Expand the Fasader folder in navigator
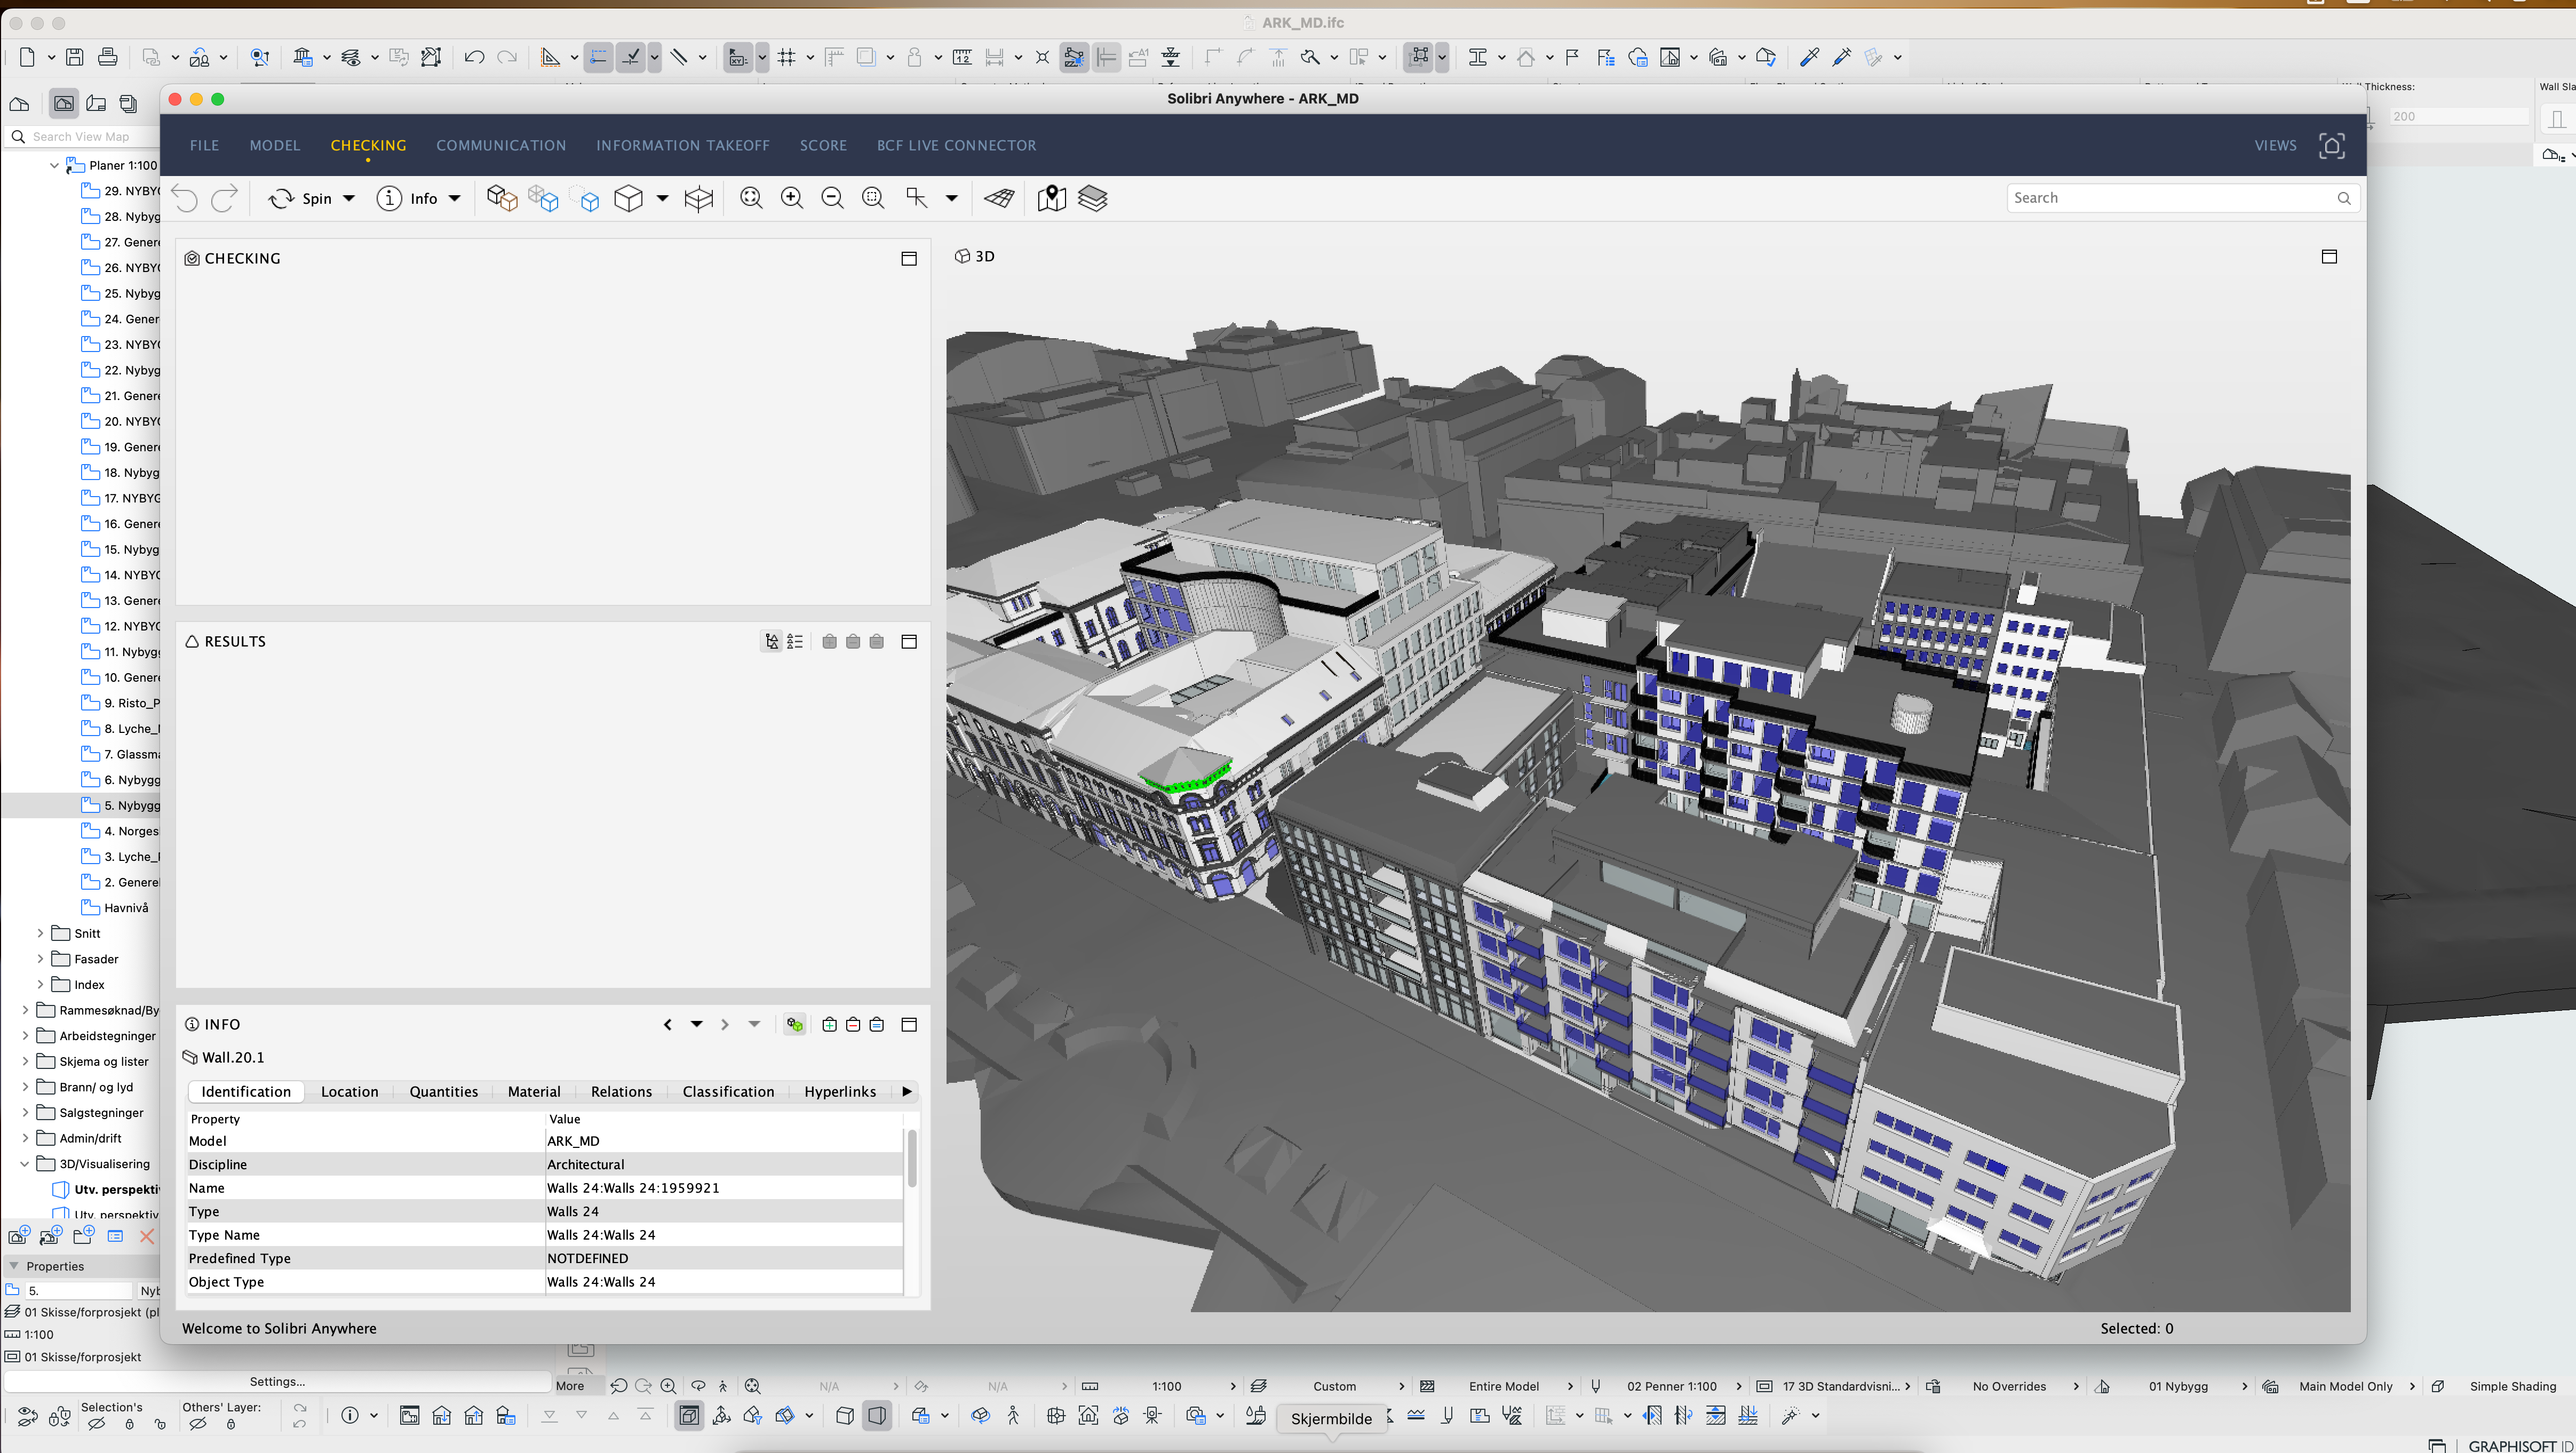 click(40, 959)
